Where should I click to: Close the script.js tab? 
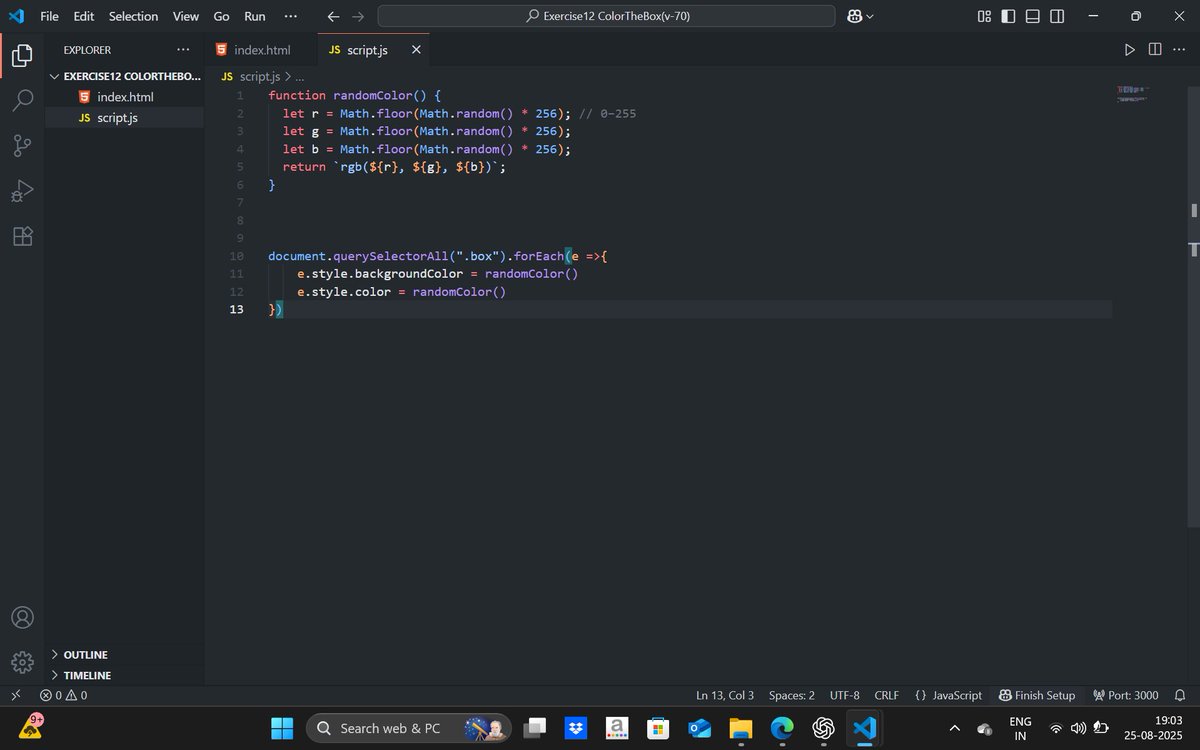click(416, 50)
